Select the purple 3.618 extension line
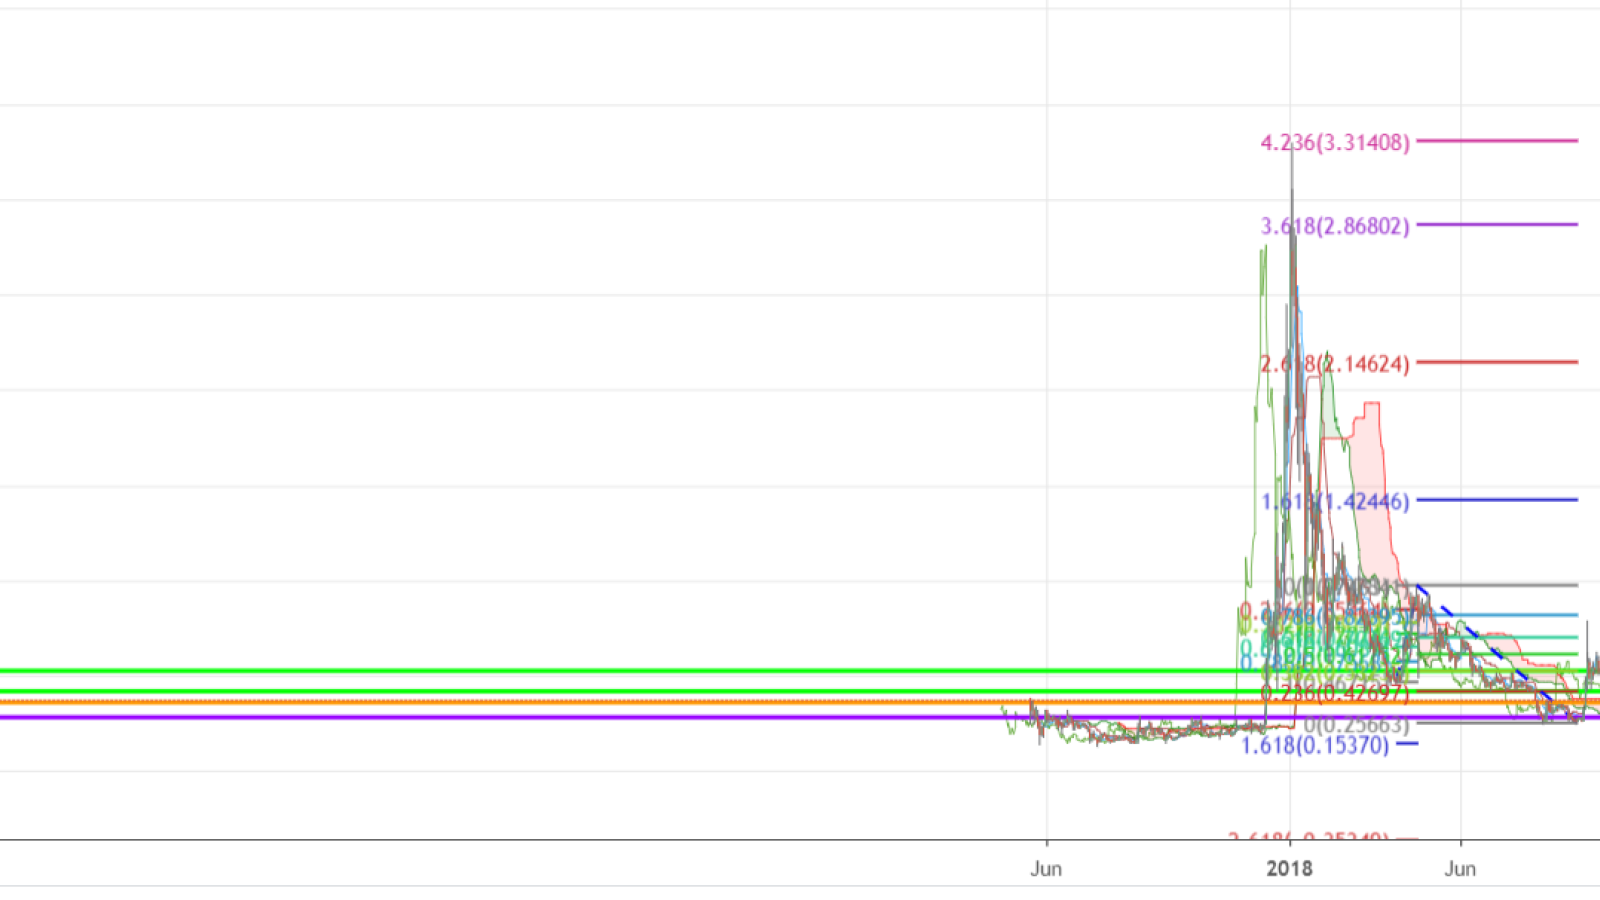The width and height of the screenshot is (1600, 900). click(1497, 224)
